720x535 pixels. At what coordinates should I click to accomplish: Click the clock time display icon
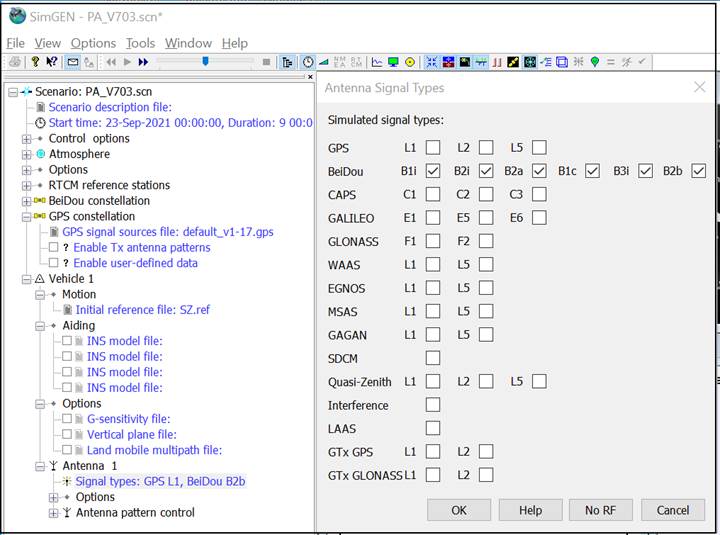(308, 62)
